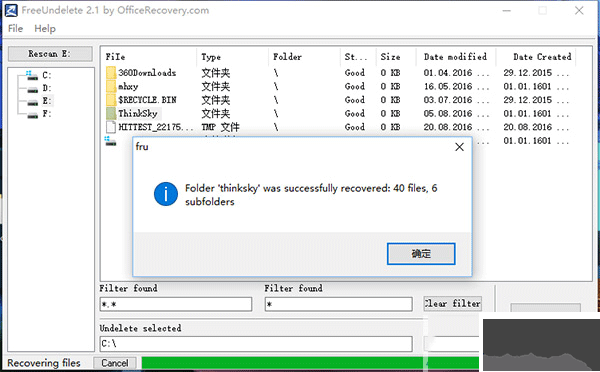This screenshot has height=372, width=600.
Task: Click drive label C: in tree
Action: 47,75
